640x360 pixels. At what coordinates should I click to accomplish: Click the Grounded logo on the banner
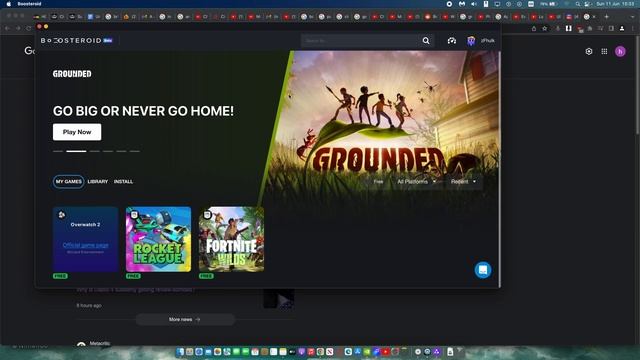pos(72,74)
